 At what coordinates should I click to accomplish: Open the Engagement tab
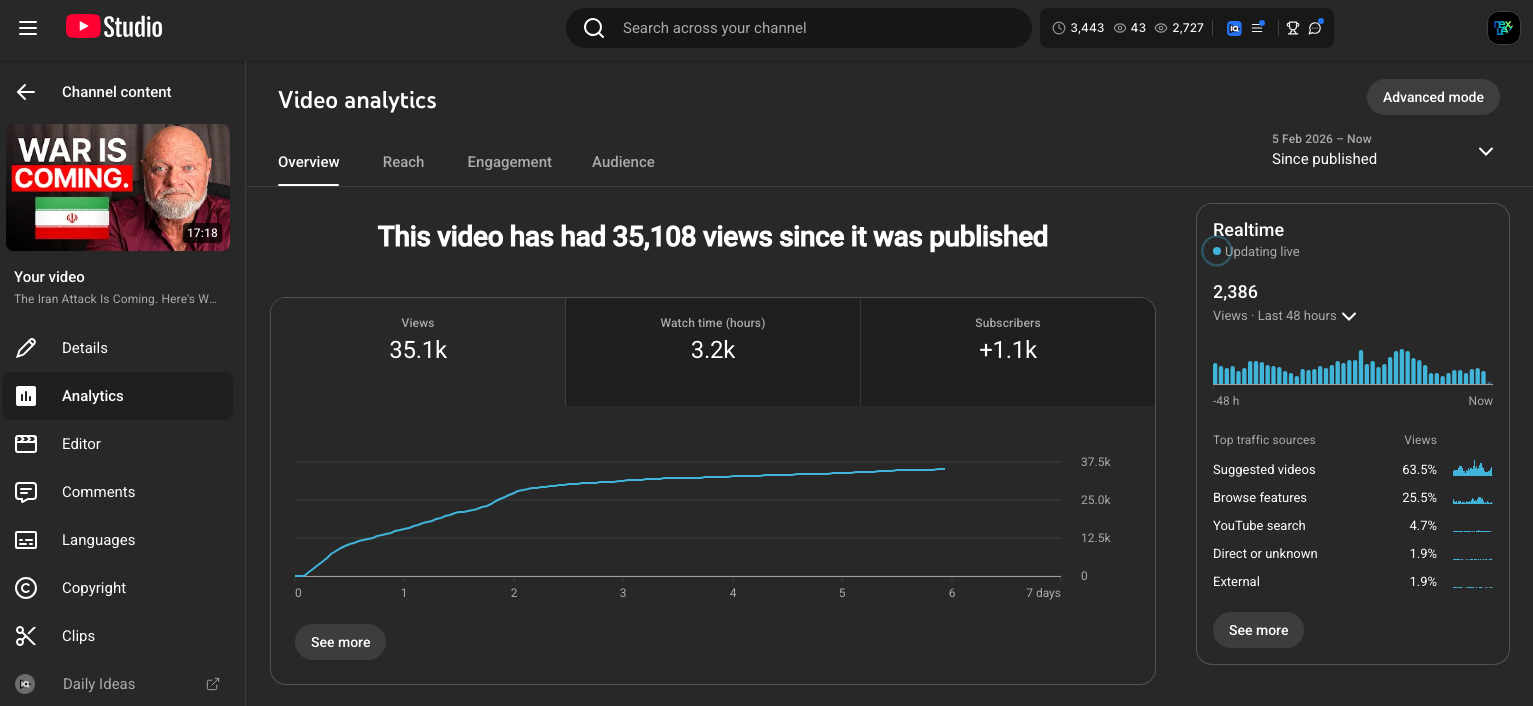point(509,161)
